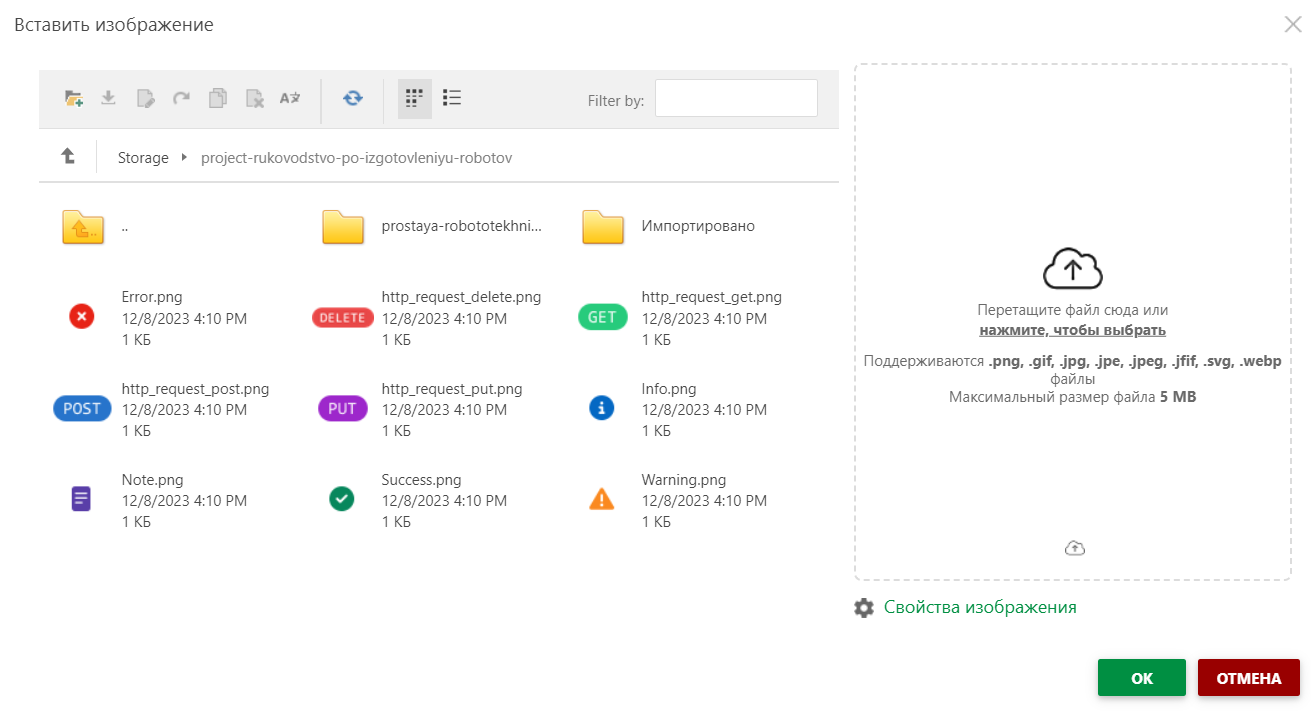Click the delete file toolbar icon
1311x711 pixels.
255,98
